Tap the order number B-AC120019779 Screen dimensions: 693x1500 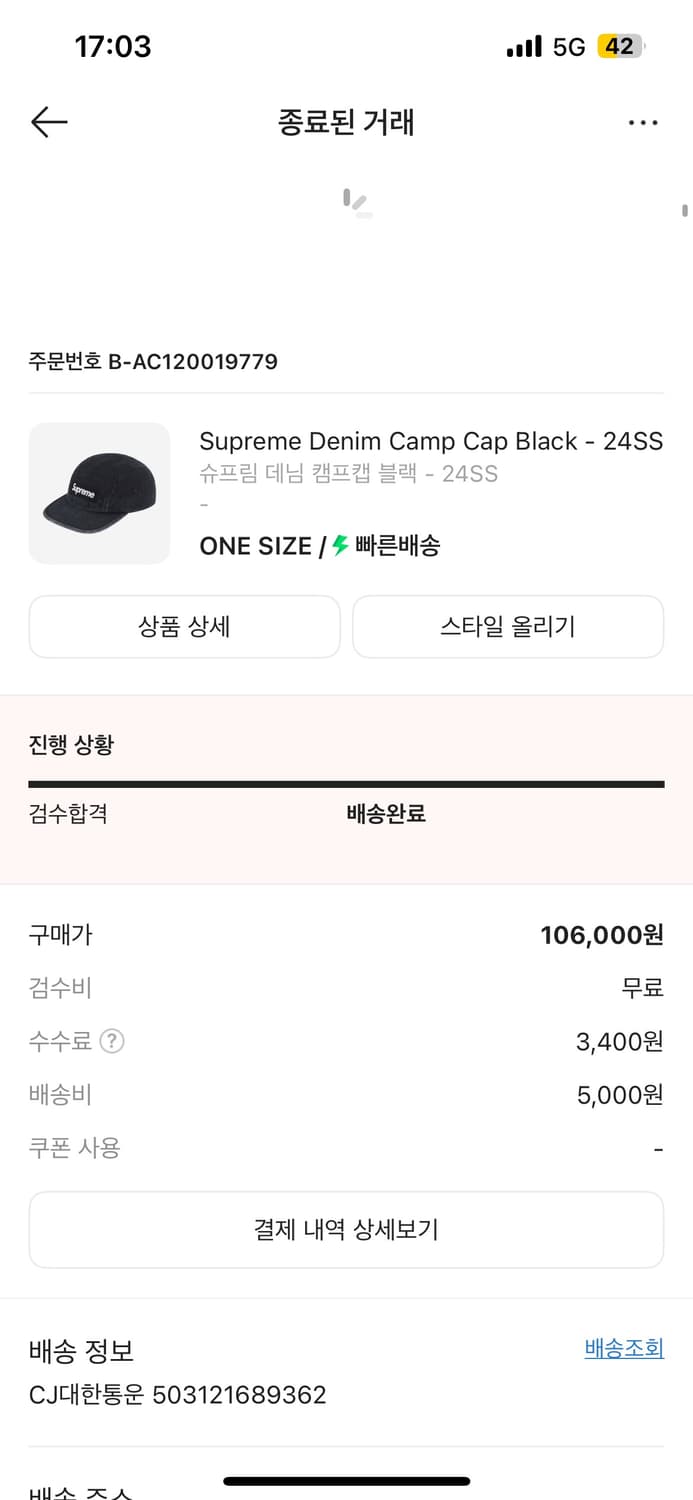point(153,361)
